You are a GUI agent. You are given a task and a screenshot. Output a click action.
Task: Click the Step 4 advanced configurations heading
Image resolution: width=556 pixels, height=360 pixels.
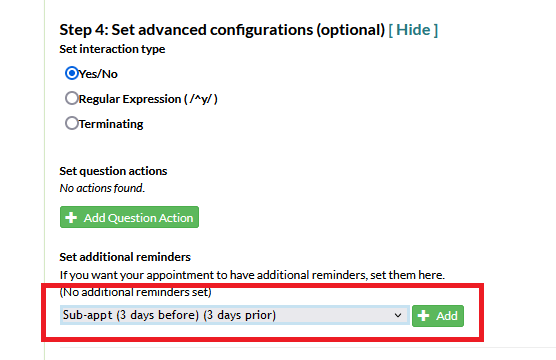coord(222,30)
